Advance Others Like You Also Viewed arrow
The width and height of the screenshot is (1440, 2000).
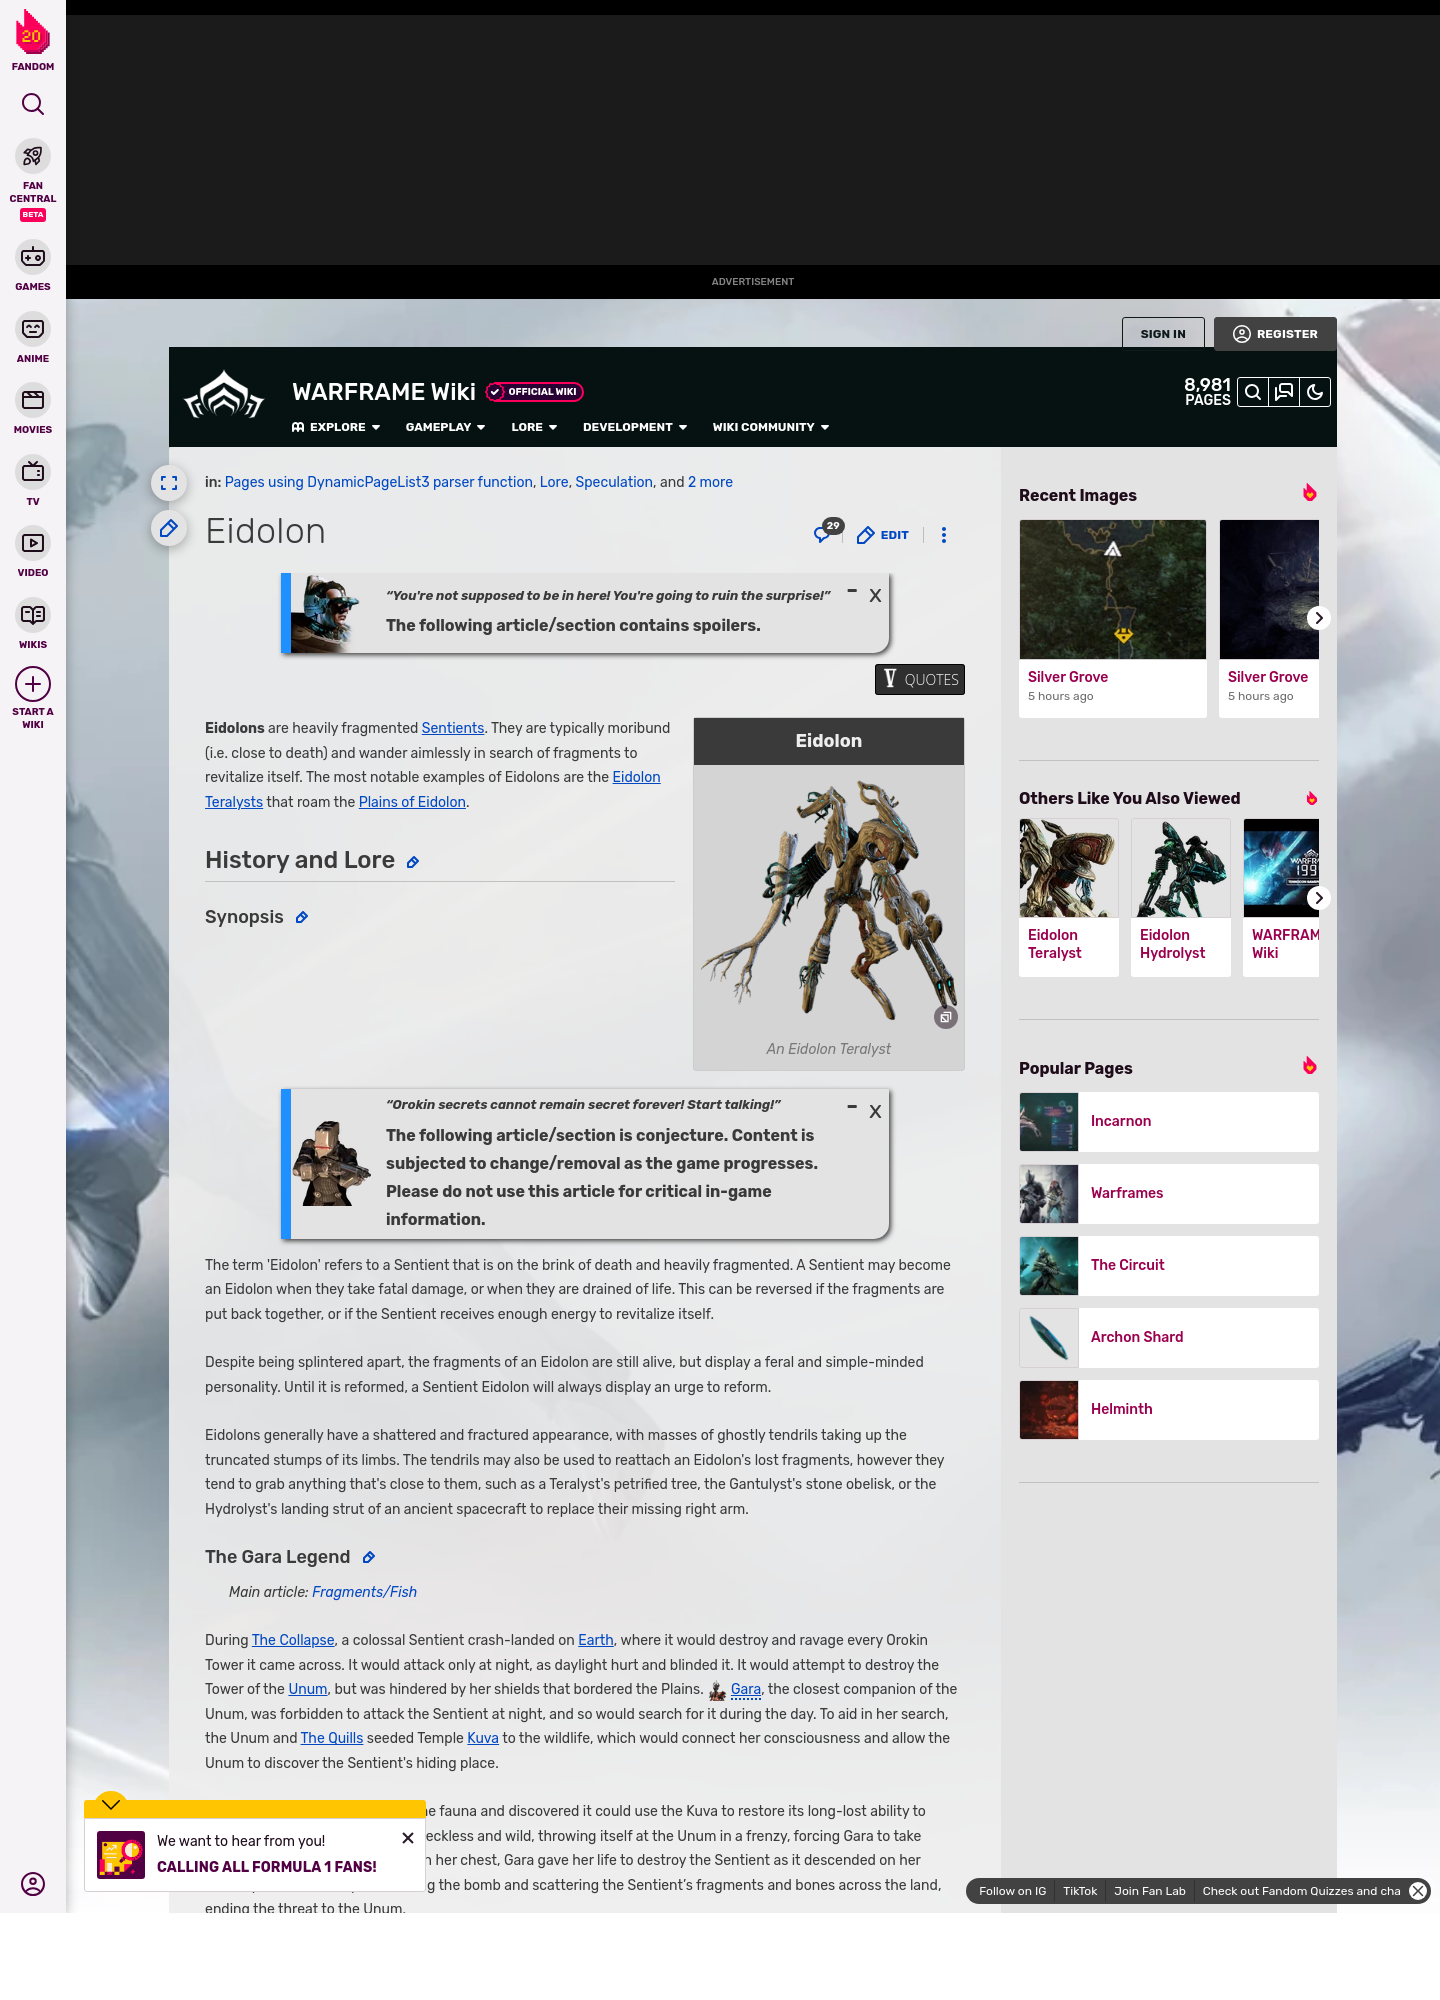point(1319,898)
